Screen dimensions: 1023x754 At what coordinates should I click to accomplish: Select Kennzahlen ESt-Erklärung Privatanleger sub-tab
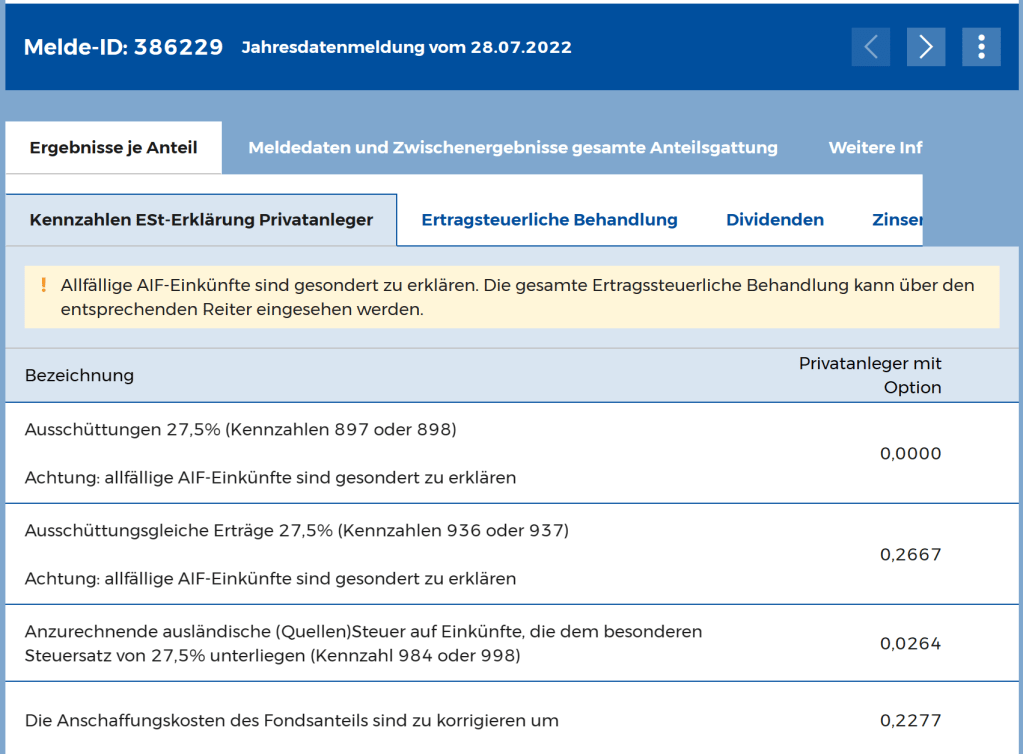click(201, 220)
